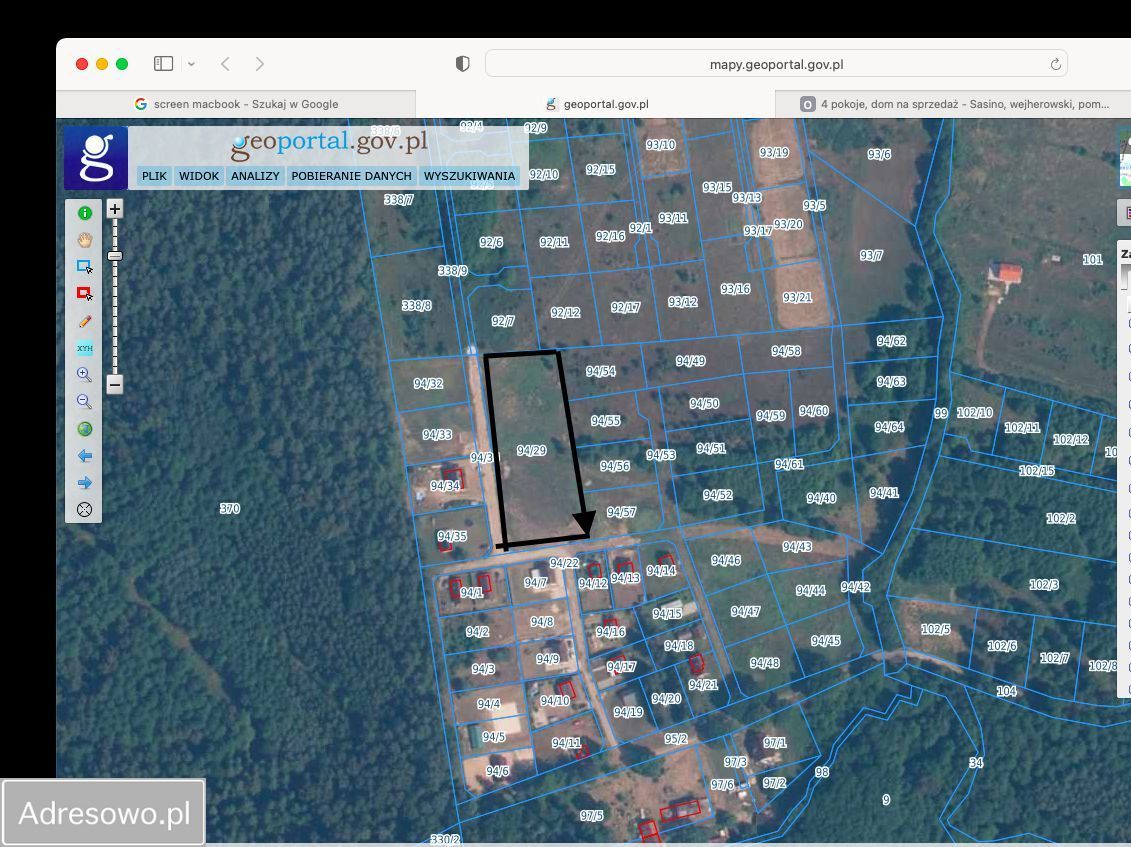Open the PLIK menu

[x=154, y=176]
